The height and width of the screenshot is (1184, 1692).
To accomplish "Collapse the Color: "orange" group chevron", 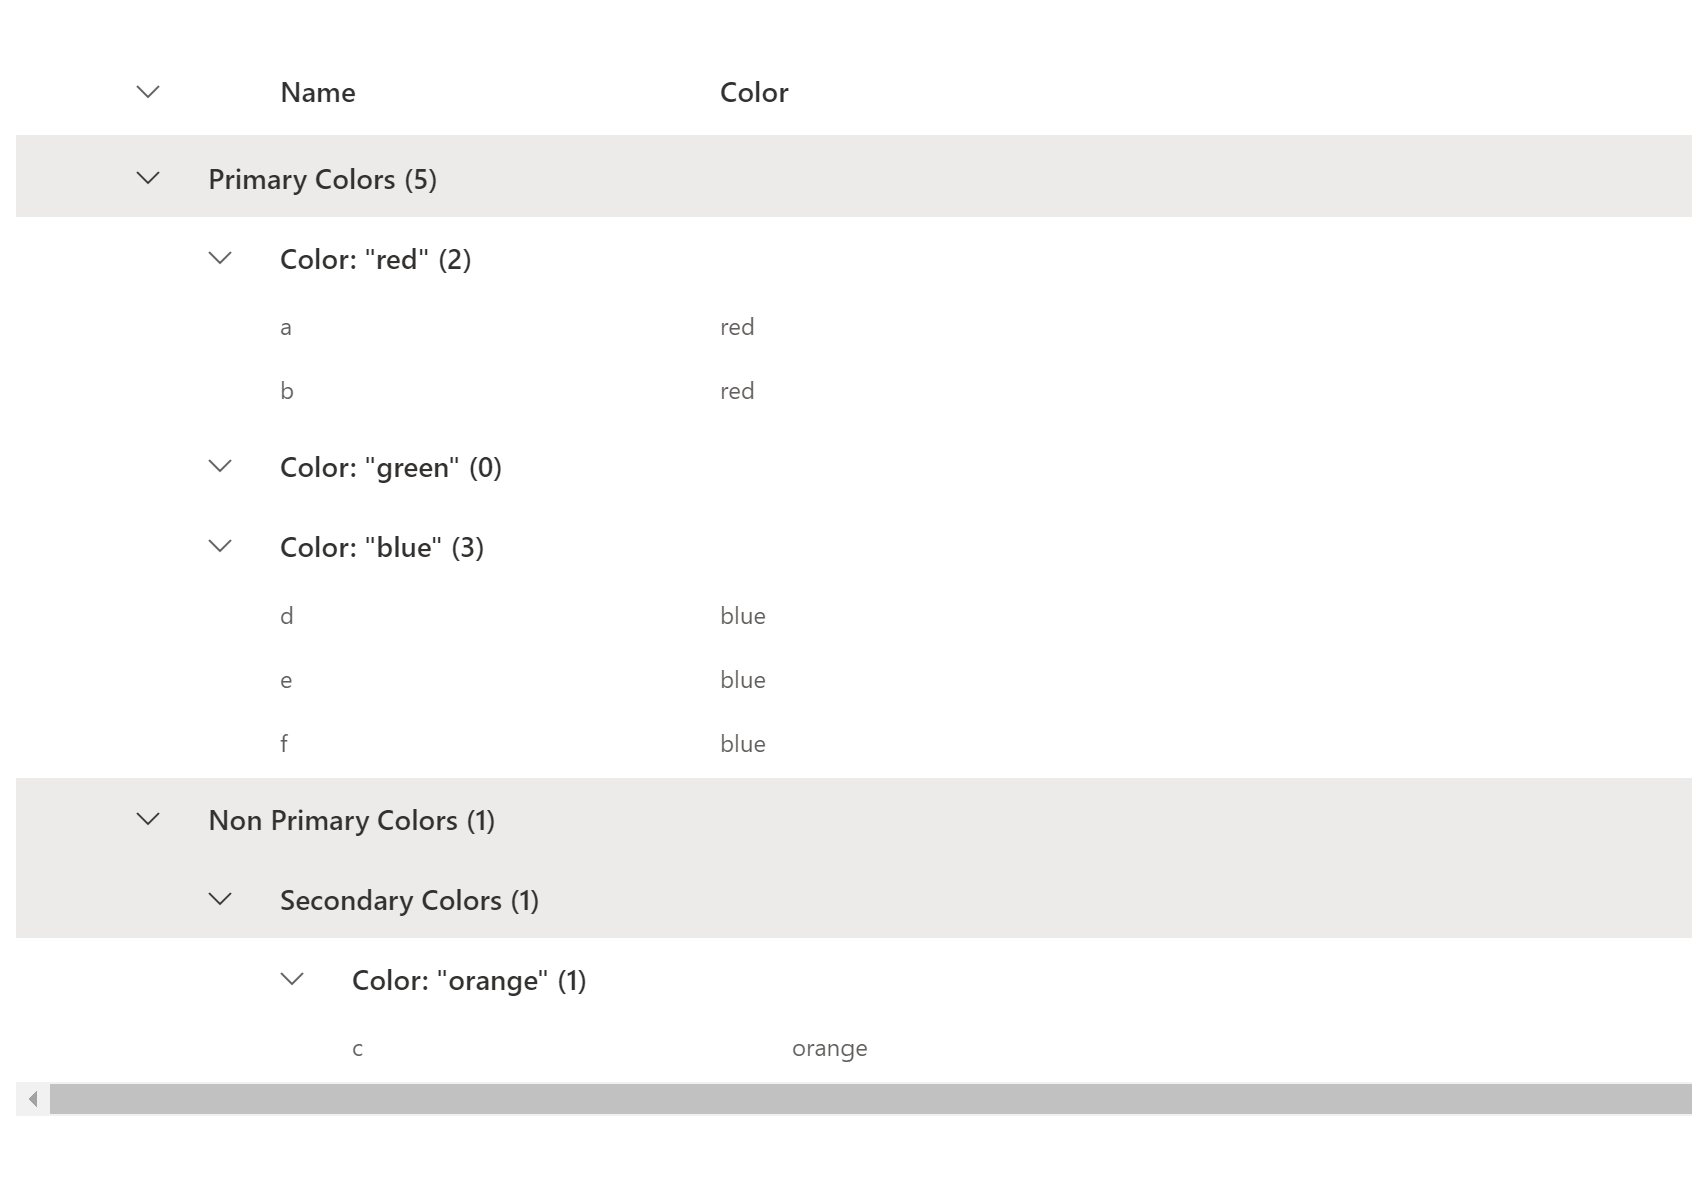I will pos(292,978).
